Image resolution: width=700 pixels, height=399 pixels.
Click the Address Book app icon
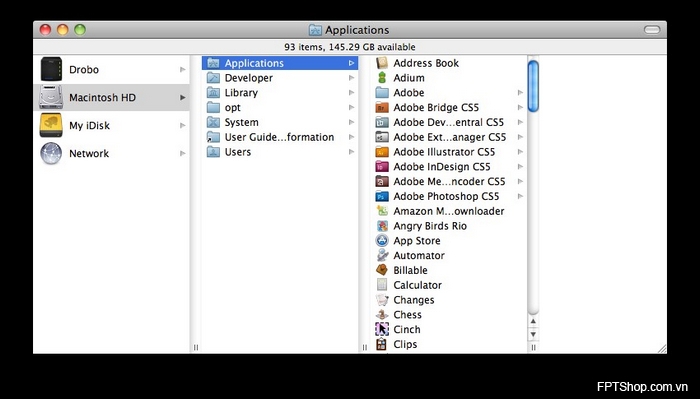(382, 63)
